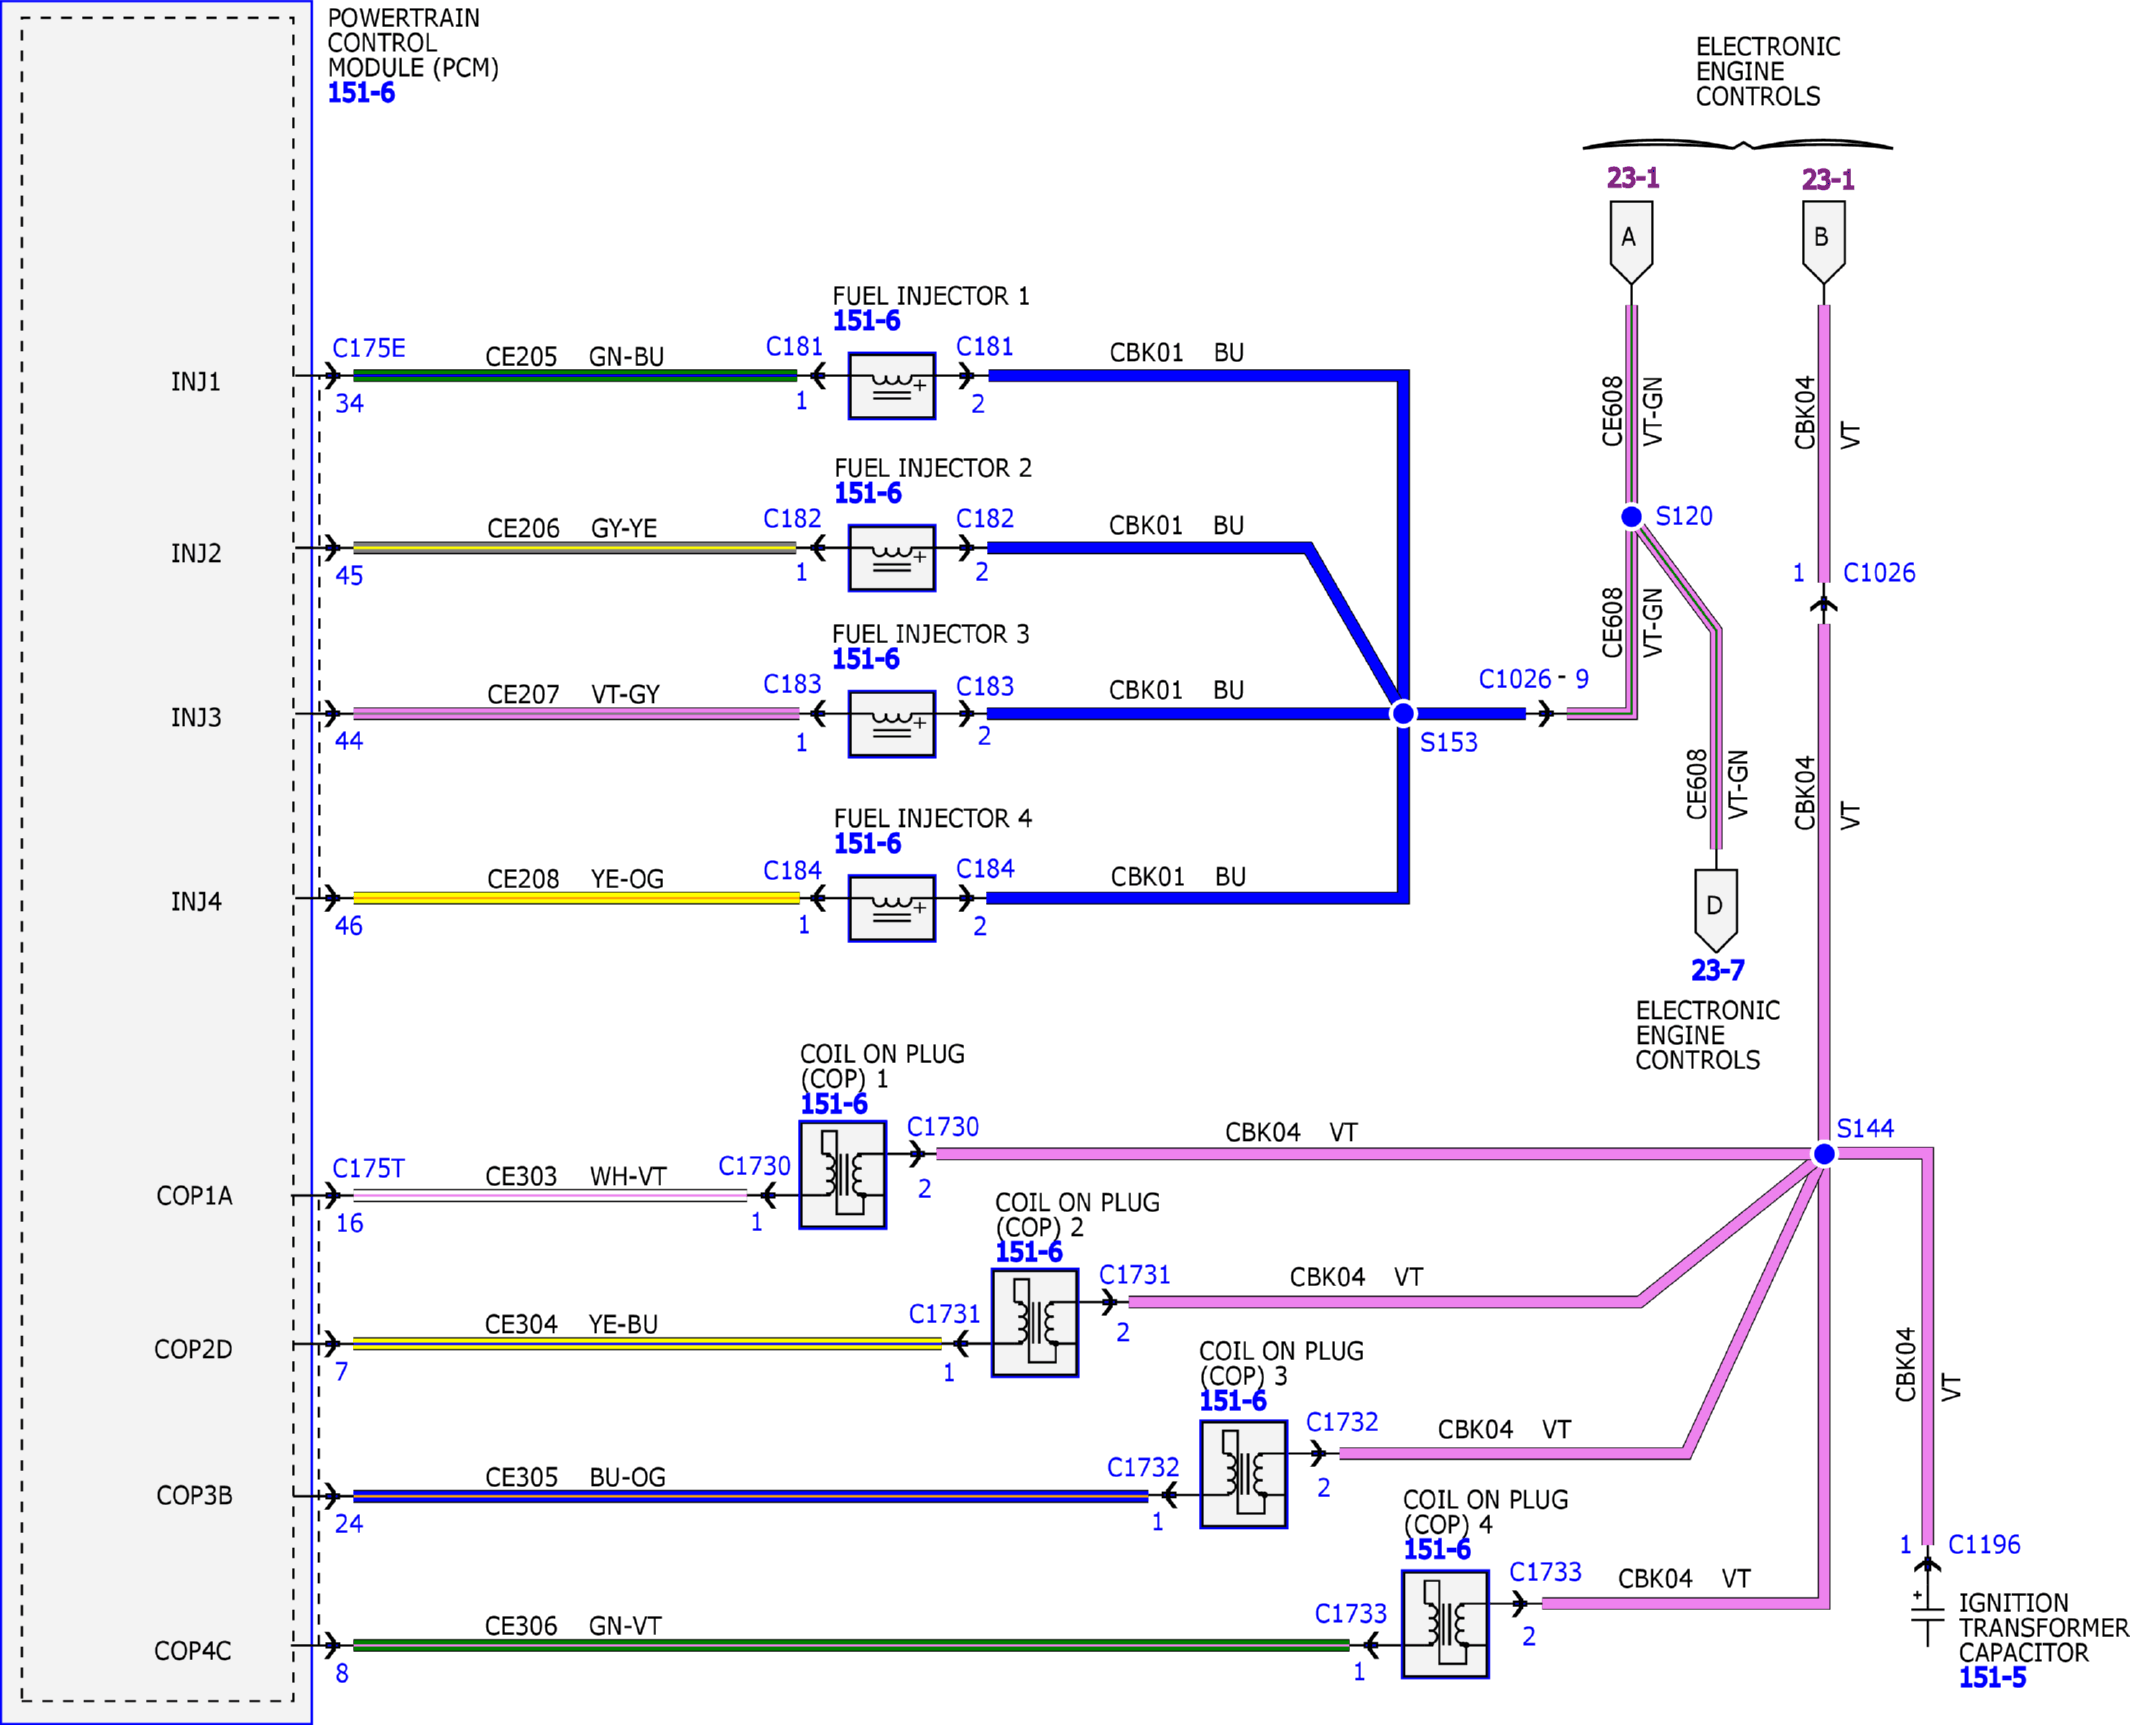Click the Fuel Injector 3 symbol box
This screenshot has width=2130, height=1725.
pyautogui.click(x=891, y=723)
